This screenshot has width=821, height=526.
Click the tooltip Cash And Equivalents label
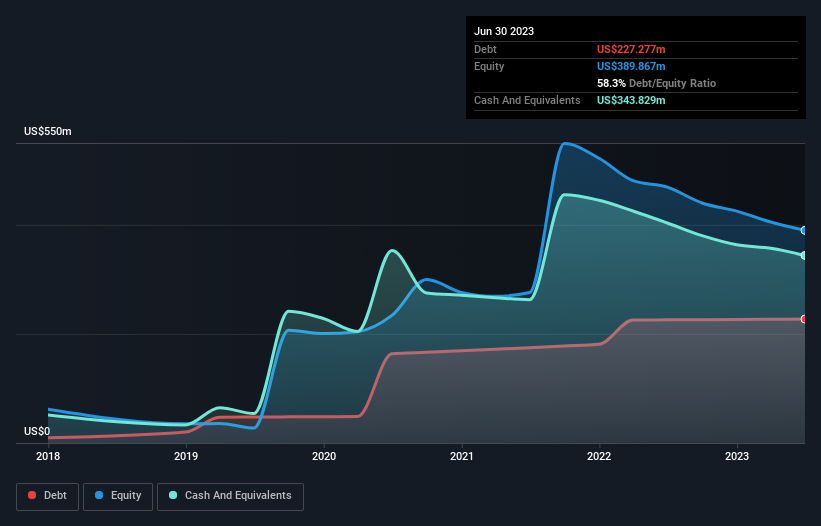click(x=527, y=100)
